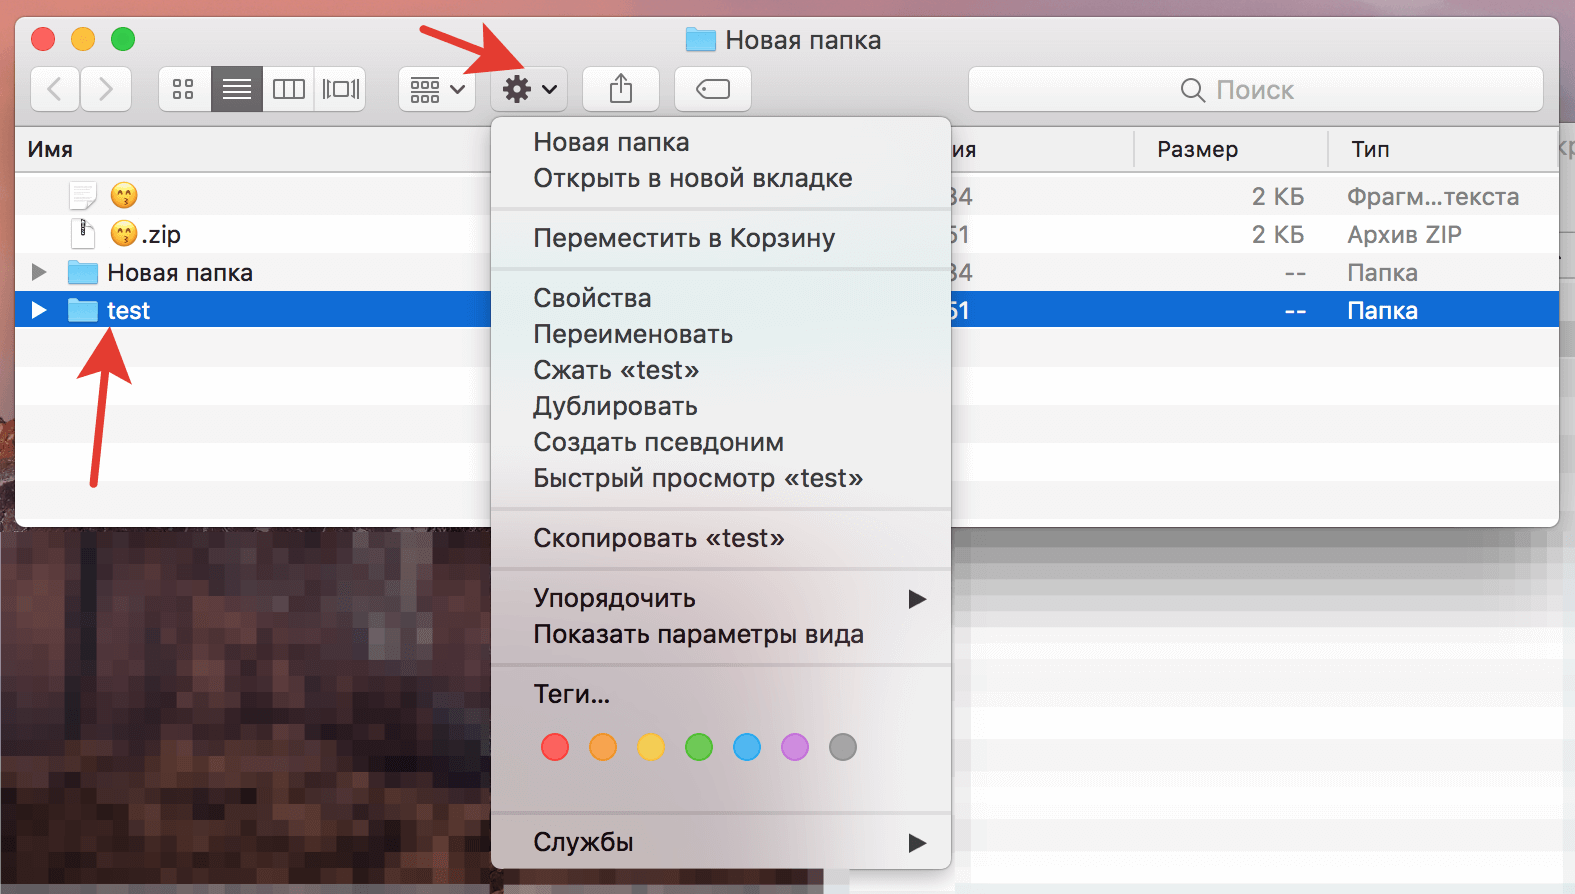1575x894 pixels.
Task: Apply the red tag color
Action: coord(555,747)
